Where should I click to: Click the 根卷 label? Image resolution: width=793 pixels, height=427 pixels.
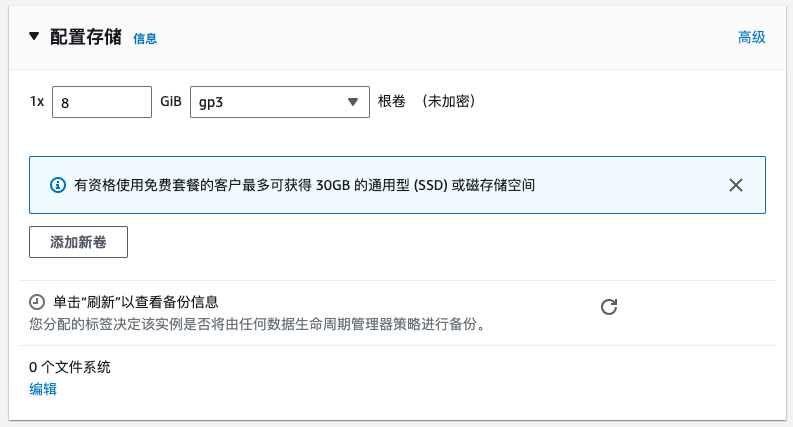pyautogui.click(x=391, y=101)
